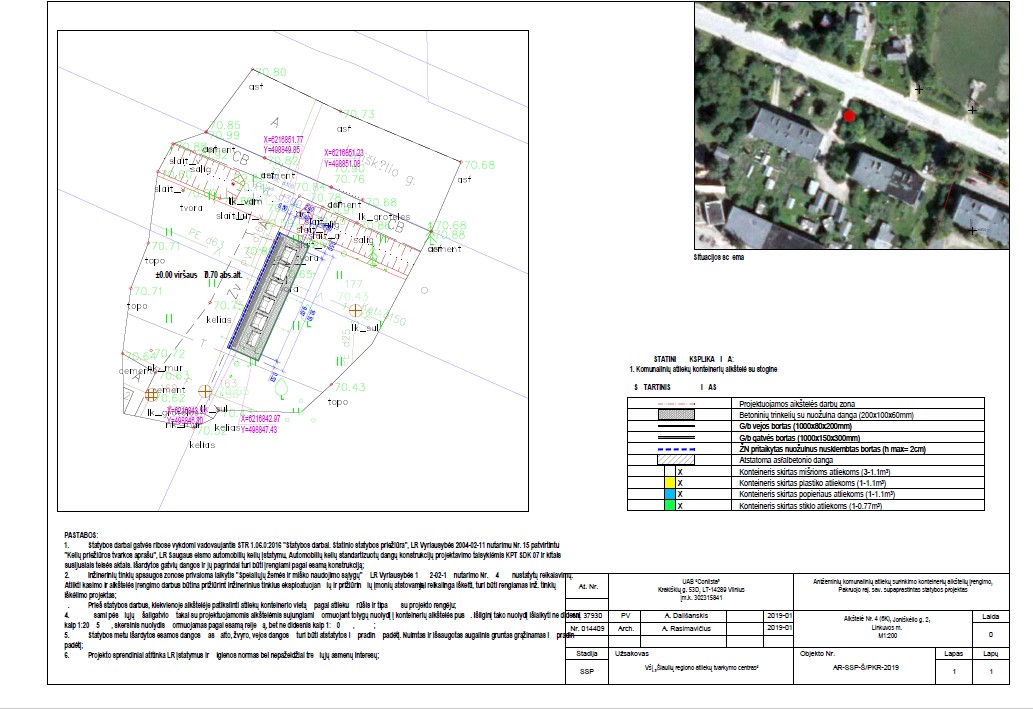The width and height of the screenshot is (1033, 709).
Task: Click the deciduous tree symbol below the container pad
Action: pyautogui.click(x=282, y=387)
